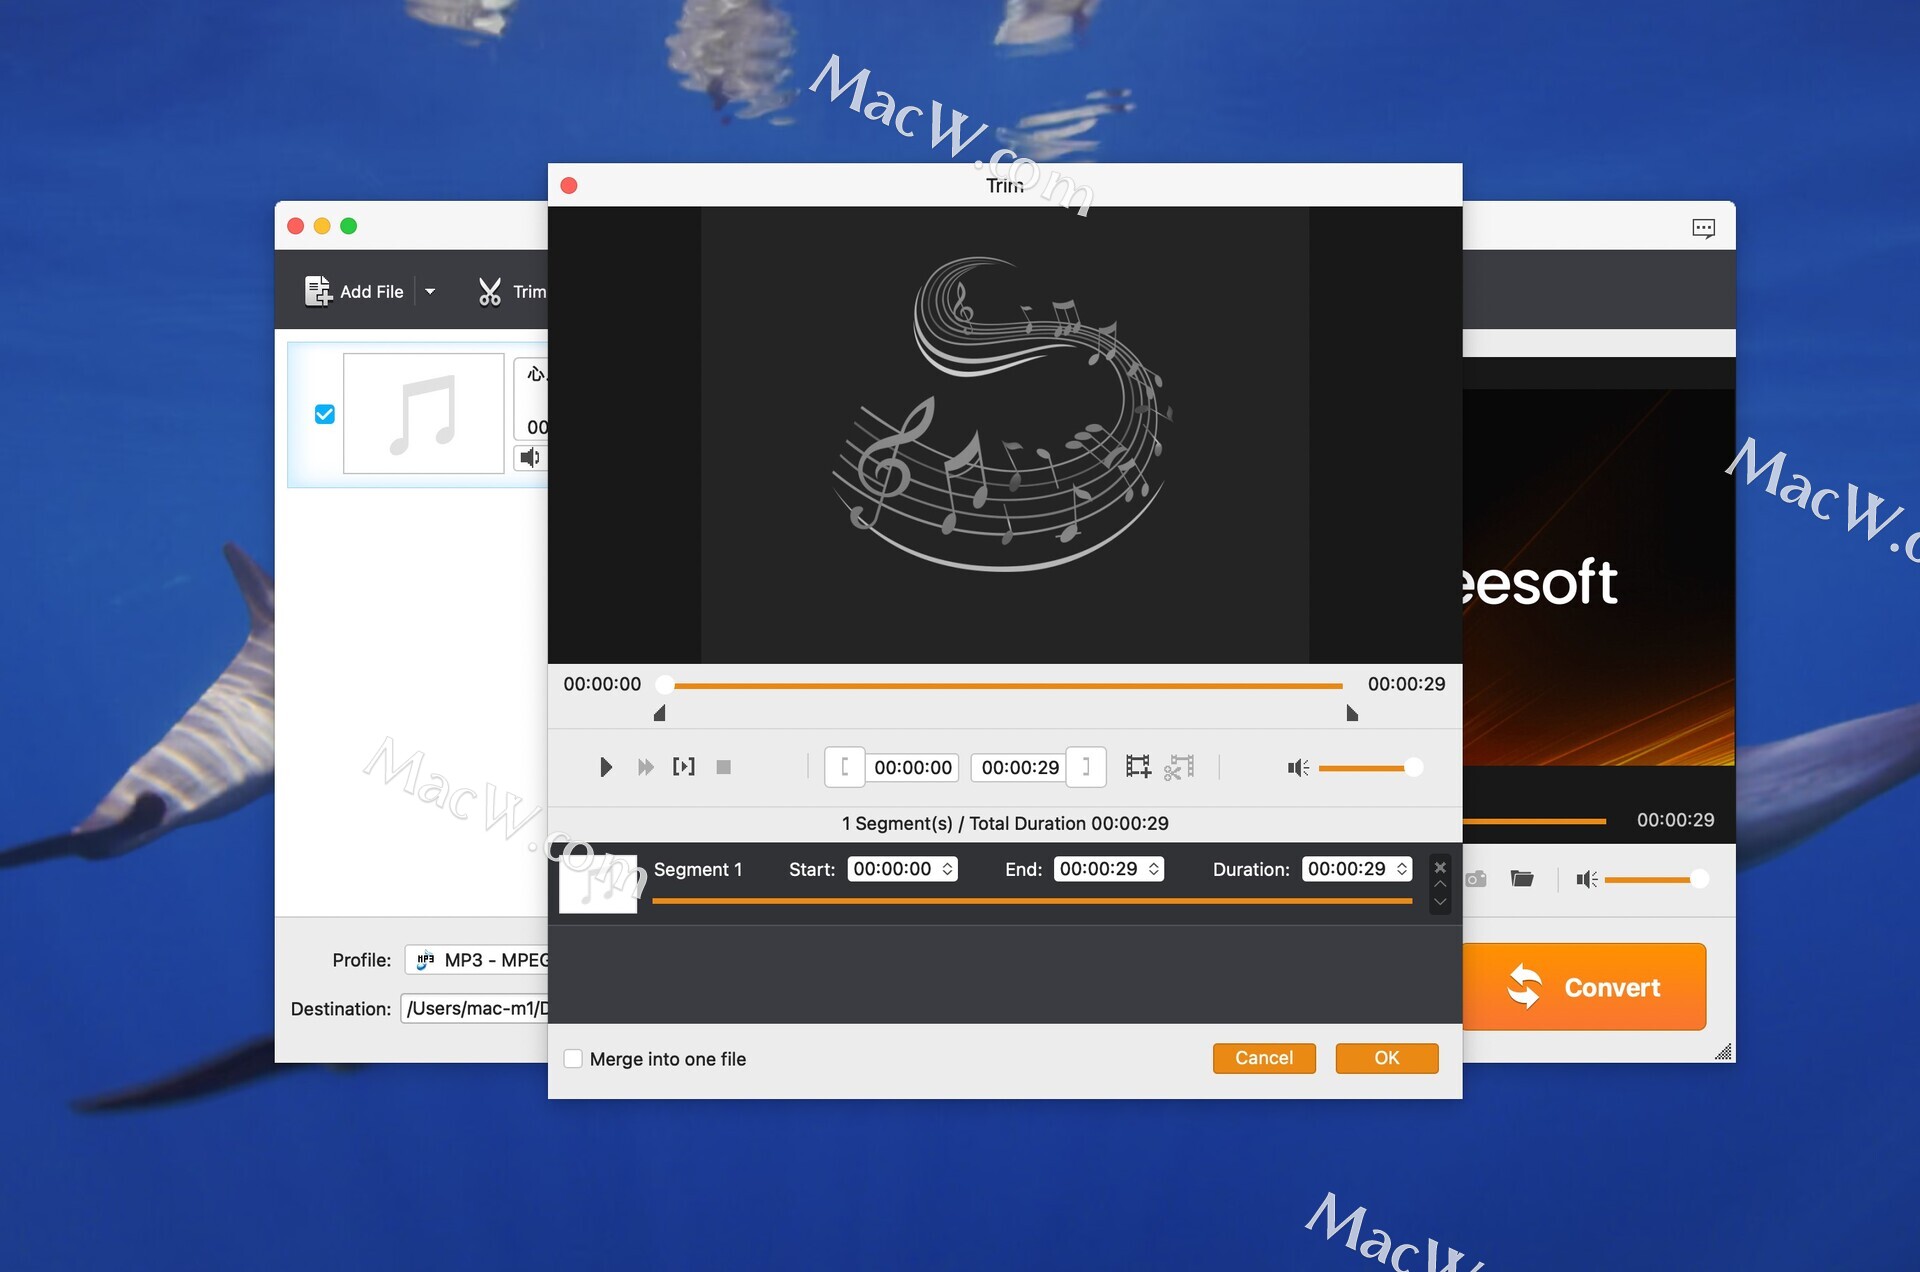Uncheck the audio file checkbox in list
Viewport: 1920px width, 1272px height.
pyautogui.click(x=325, y=414)
